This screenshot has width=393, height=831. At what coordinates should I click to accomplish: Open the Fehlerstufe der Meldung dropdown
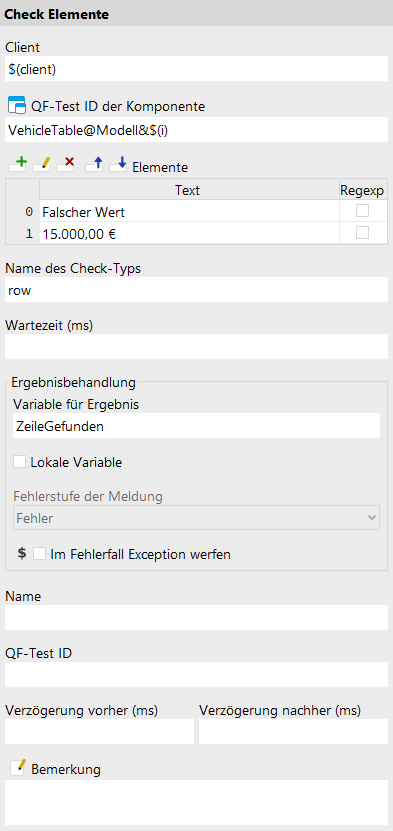pos(196,518)
